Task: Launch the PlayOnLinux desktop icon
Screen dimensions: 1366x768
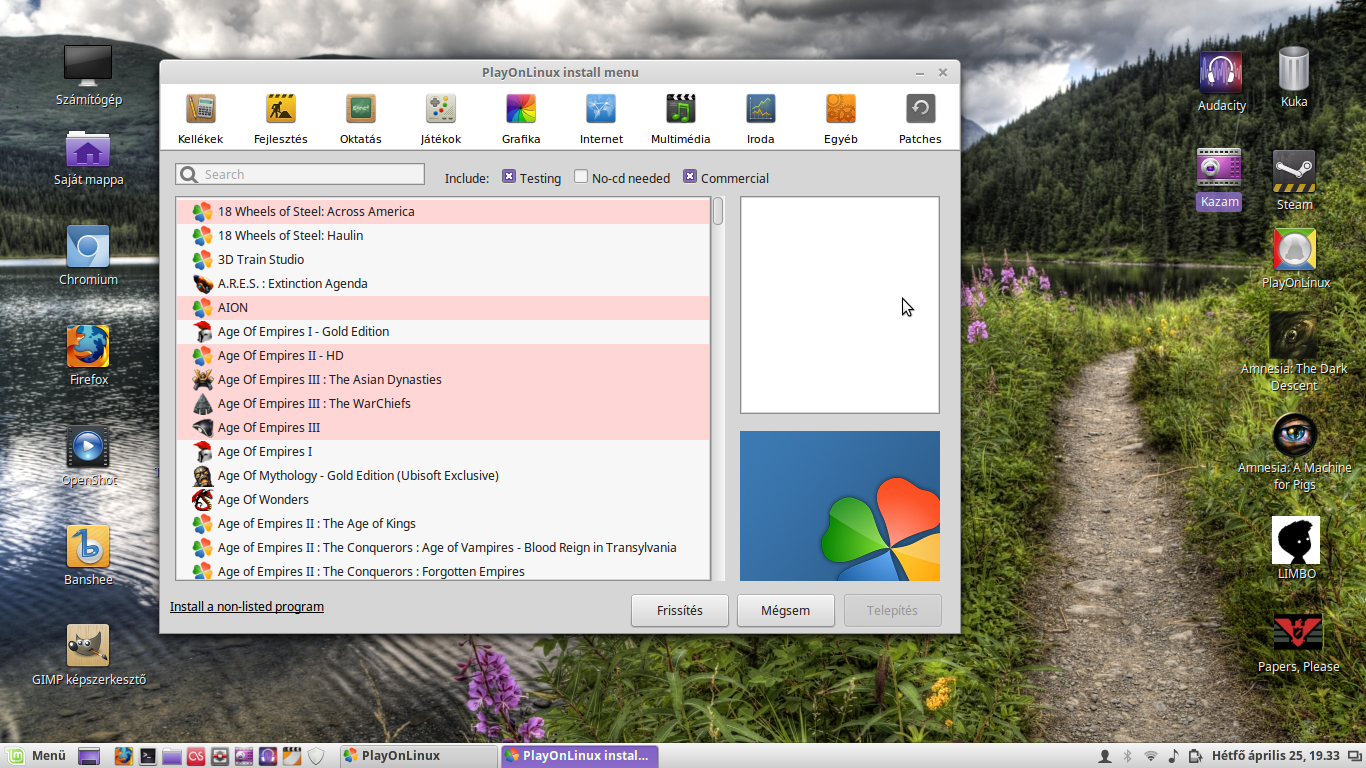Action: point(1295,258)
